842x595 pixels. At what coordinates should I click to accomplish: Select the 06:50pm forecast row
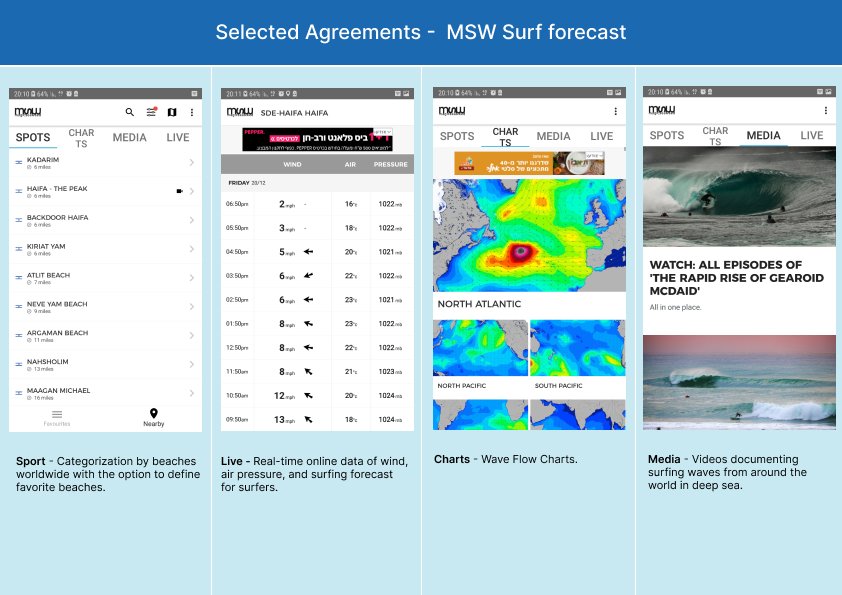pyautogui.click(x=317, y=204)
